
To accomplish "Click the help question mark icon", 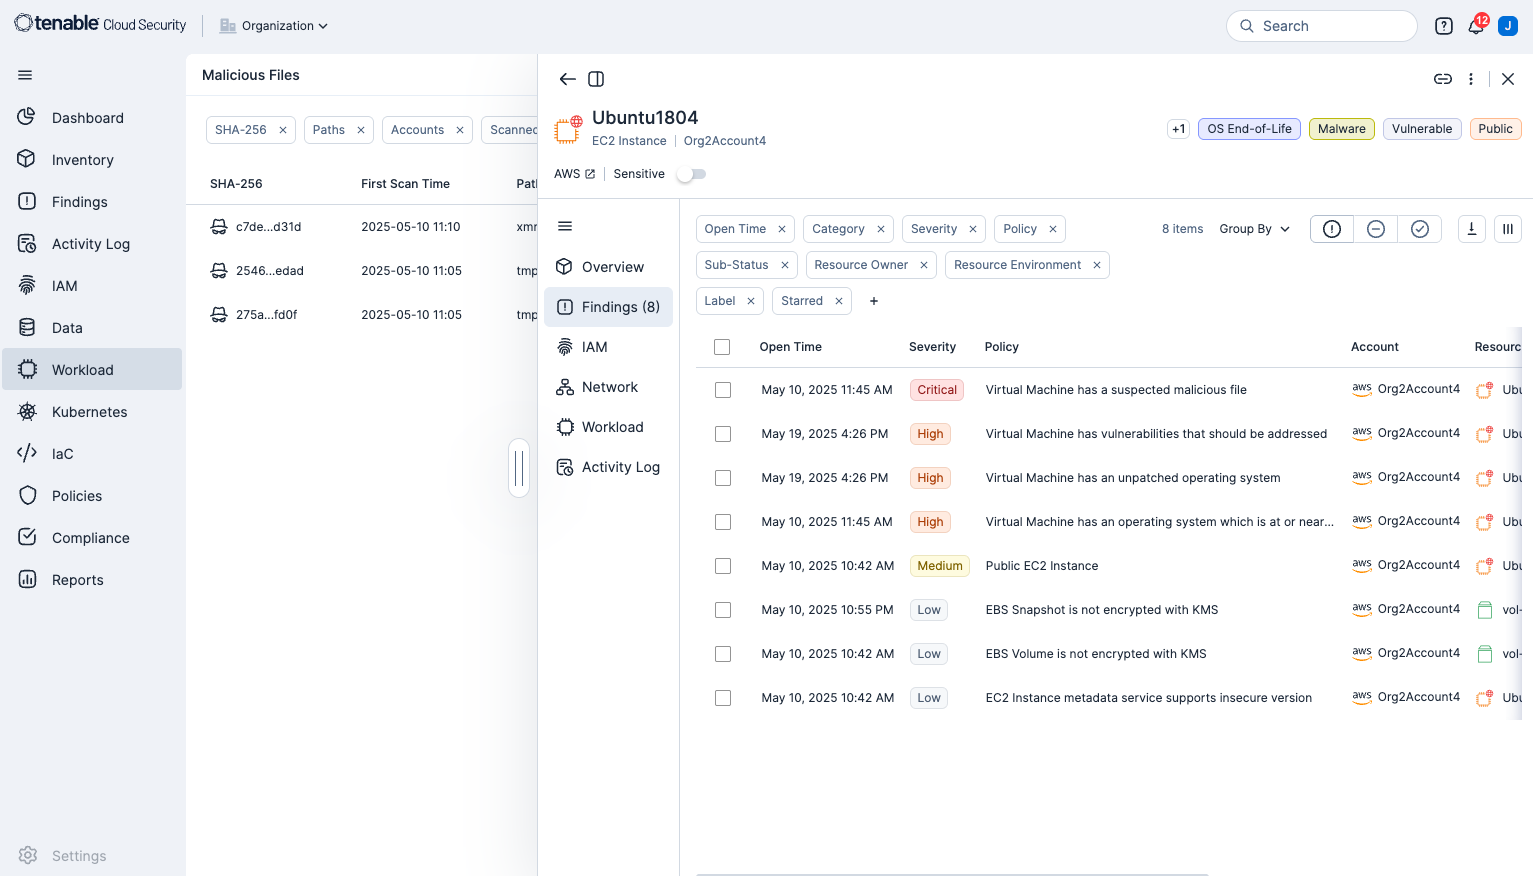I will 1443,26.
